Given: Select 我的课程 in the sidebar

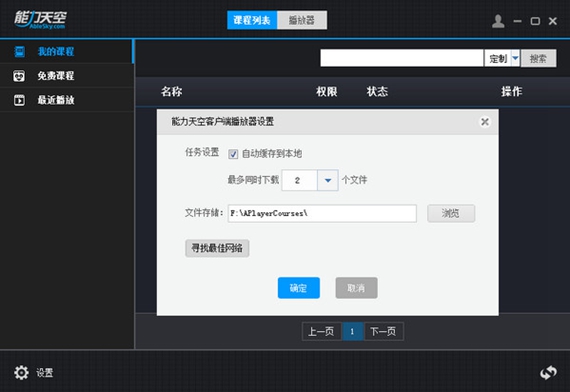Looking at the screenshot, I should [67, 52].
